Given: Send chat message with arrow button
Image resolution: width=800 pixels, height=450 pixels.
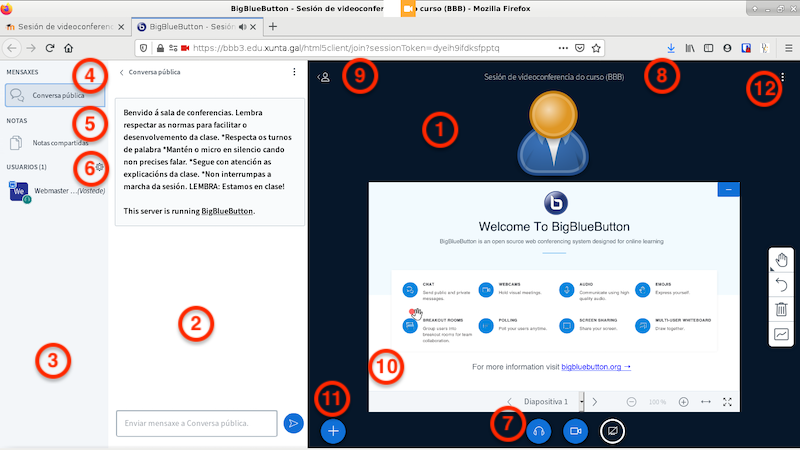Looking at the screenshot, I should [293, 424].
